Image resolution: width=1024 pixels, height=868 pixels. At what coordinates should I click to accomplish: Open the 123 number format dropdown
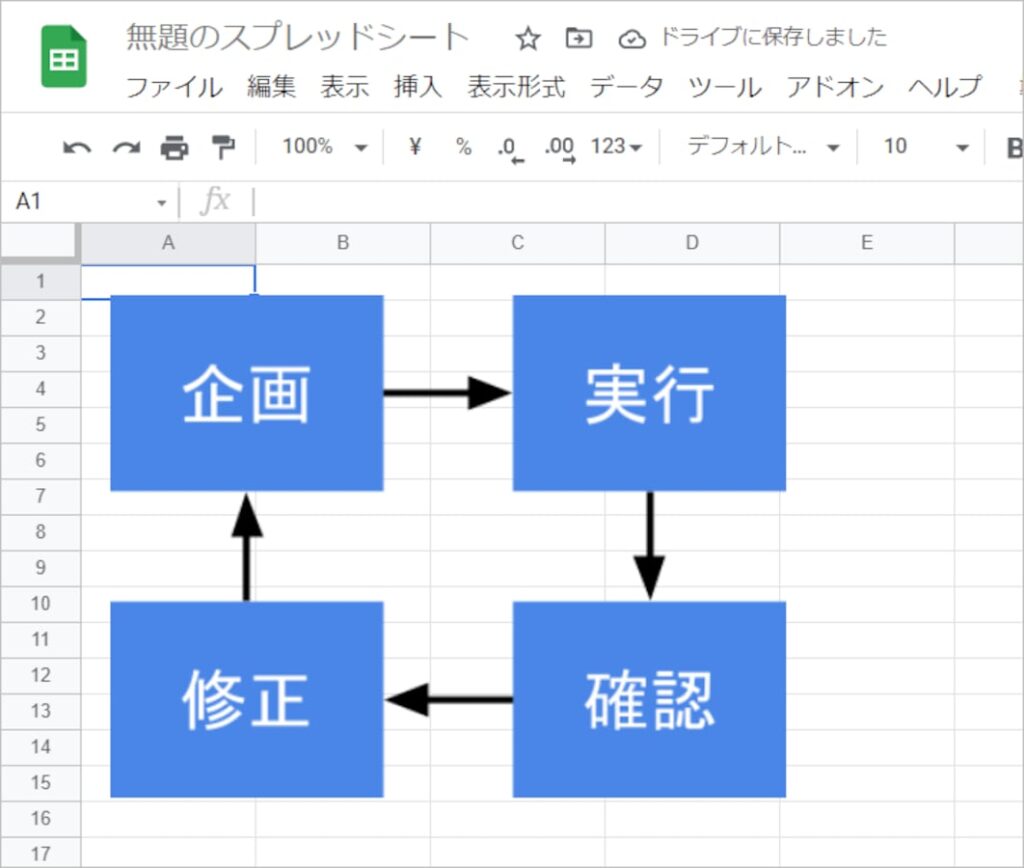[x=616, y=146]
